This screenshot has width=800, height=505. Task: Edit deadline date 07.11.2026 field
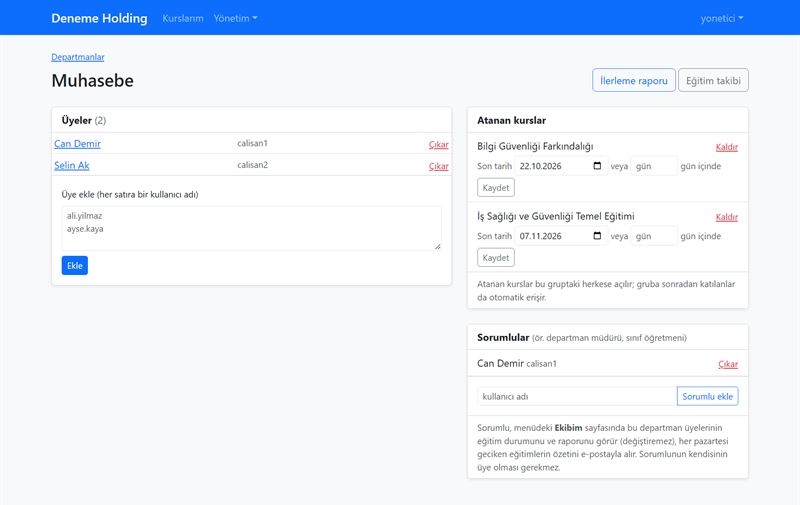[x=561, y=236]
